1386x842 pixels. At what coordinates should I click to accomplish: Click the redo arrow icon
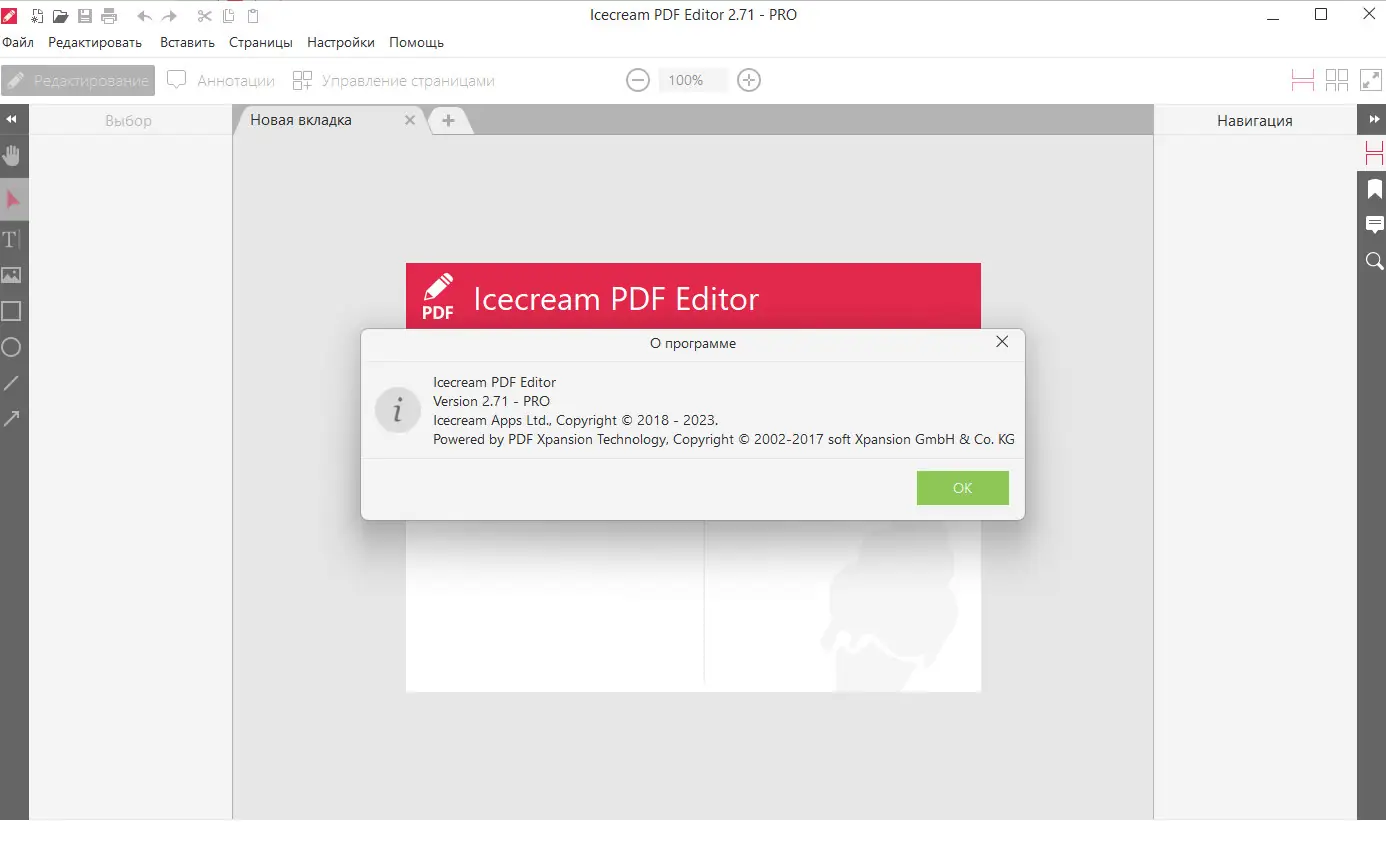(x=169, y=15)
